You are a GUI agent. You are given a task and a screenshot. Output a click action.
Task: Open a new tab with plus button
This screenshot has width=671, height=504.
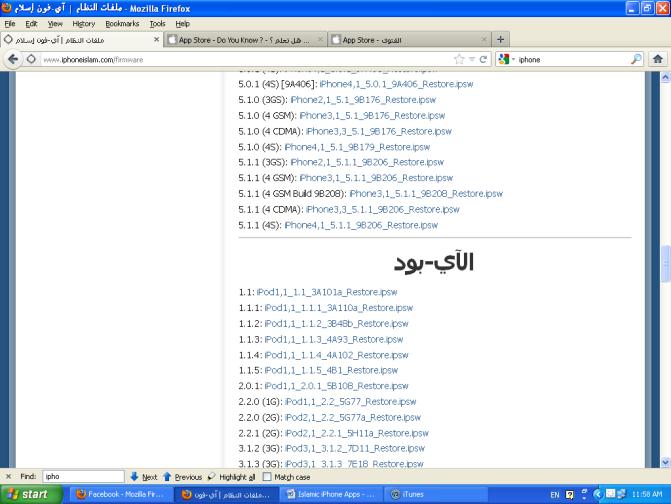click(500, 40)
